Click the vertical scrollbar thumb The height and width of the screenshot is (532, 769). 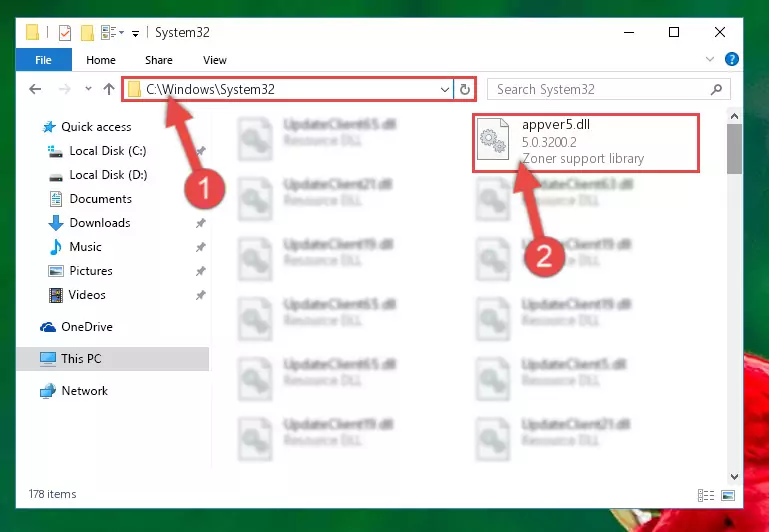(x=734, y=149)
